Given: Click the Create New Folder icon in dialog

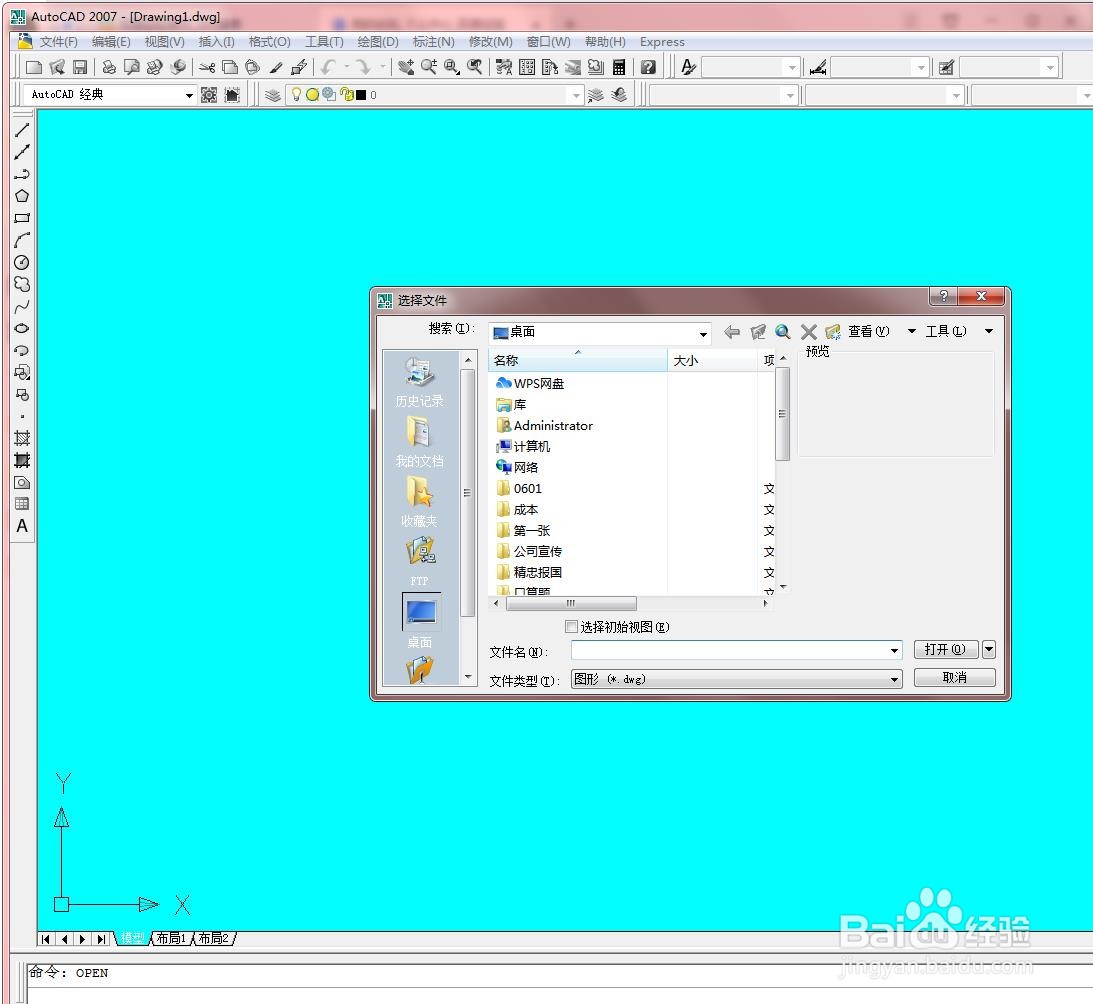Looking at the screenshot, I should pos(833,332).
